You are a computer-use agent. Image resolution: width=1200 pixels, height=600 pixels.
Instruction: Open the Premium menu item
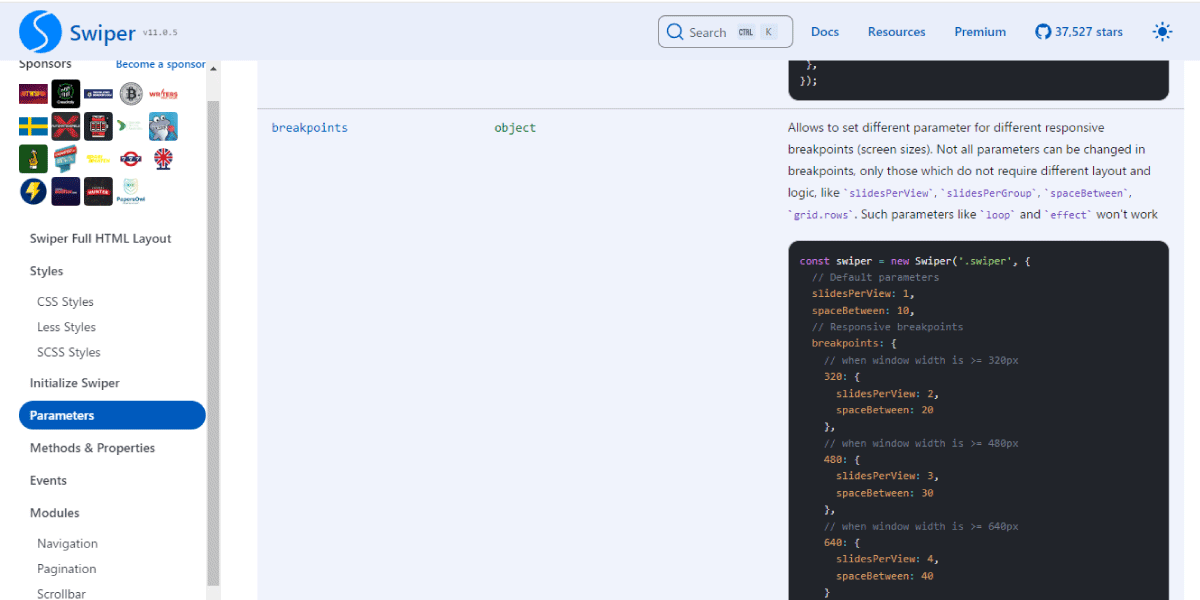(x=980, y=32)
